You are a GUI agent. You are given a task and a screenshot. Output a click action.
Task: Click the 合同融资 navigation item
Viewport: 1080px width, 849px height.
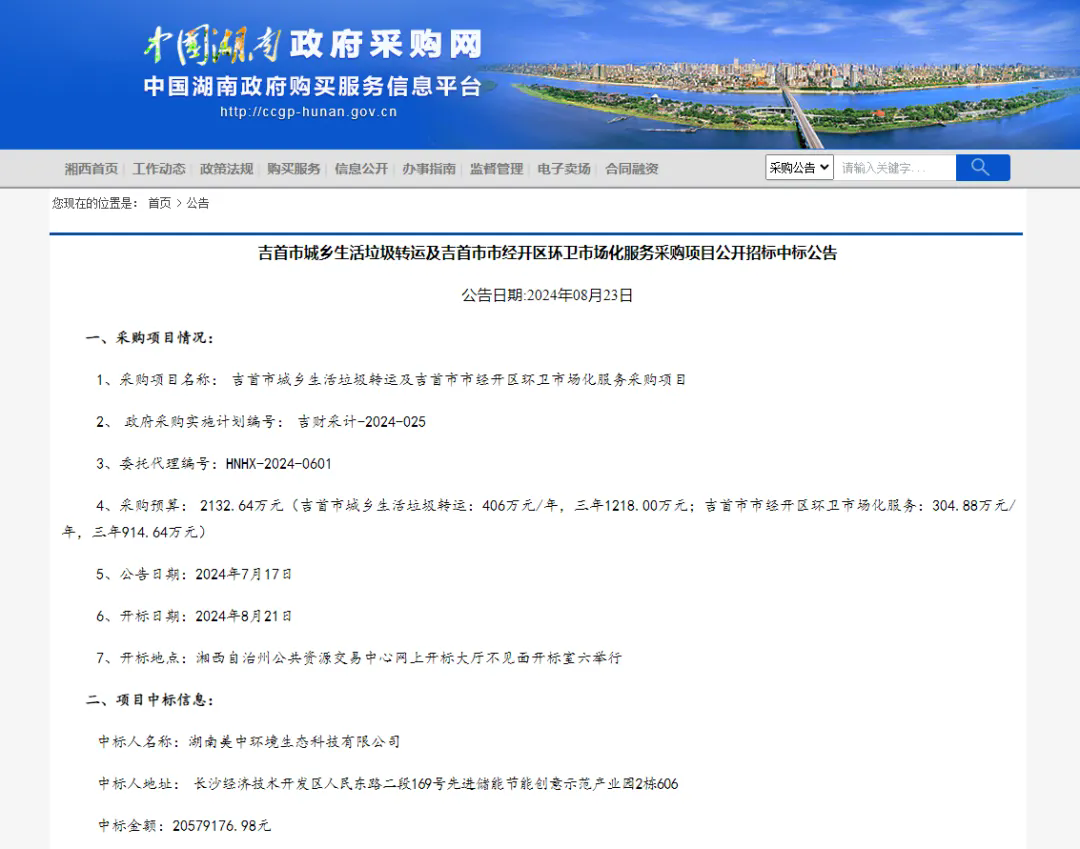point(632,169)
